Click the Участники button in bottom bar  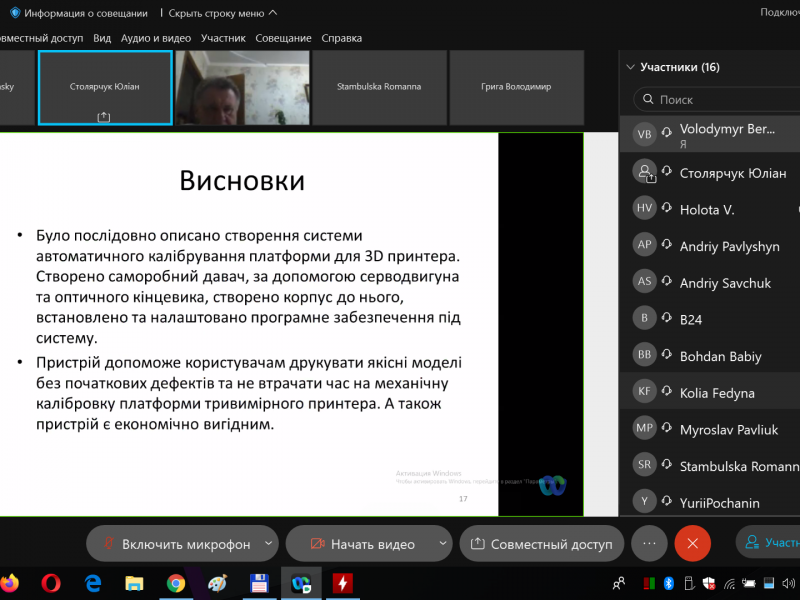pos(770,543)
